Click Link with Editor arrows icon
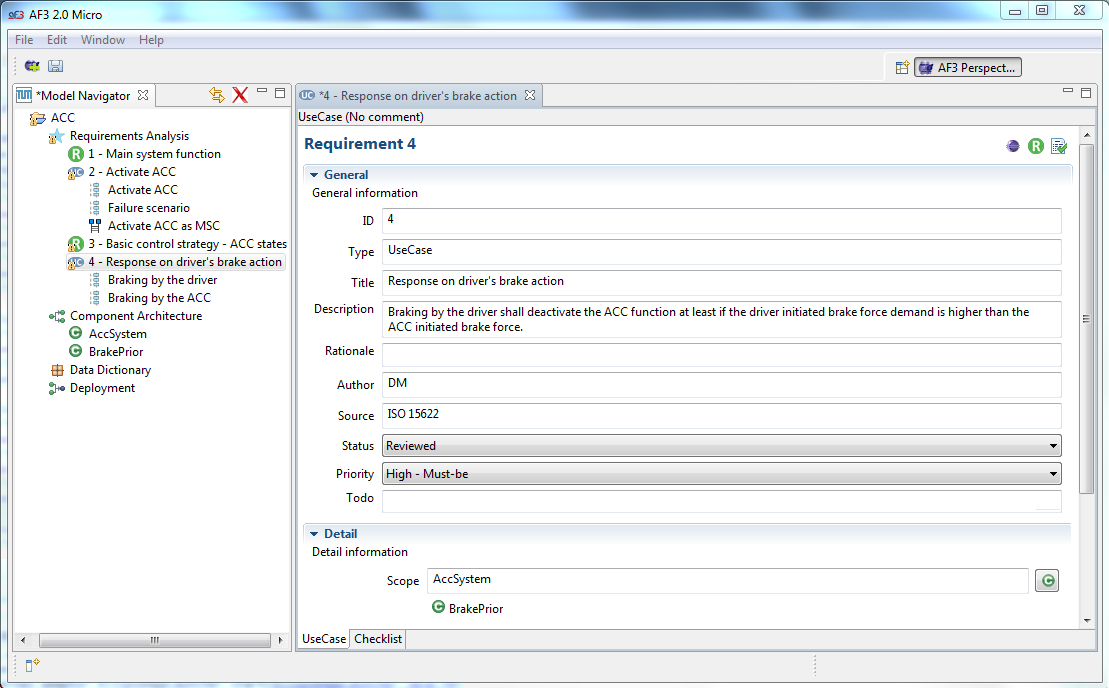 point(217,95)
